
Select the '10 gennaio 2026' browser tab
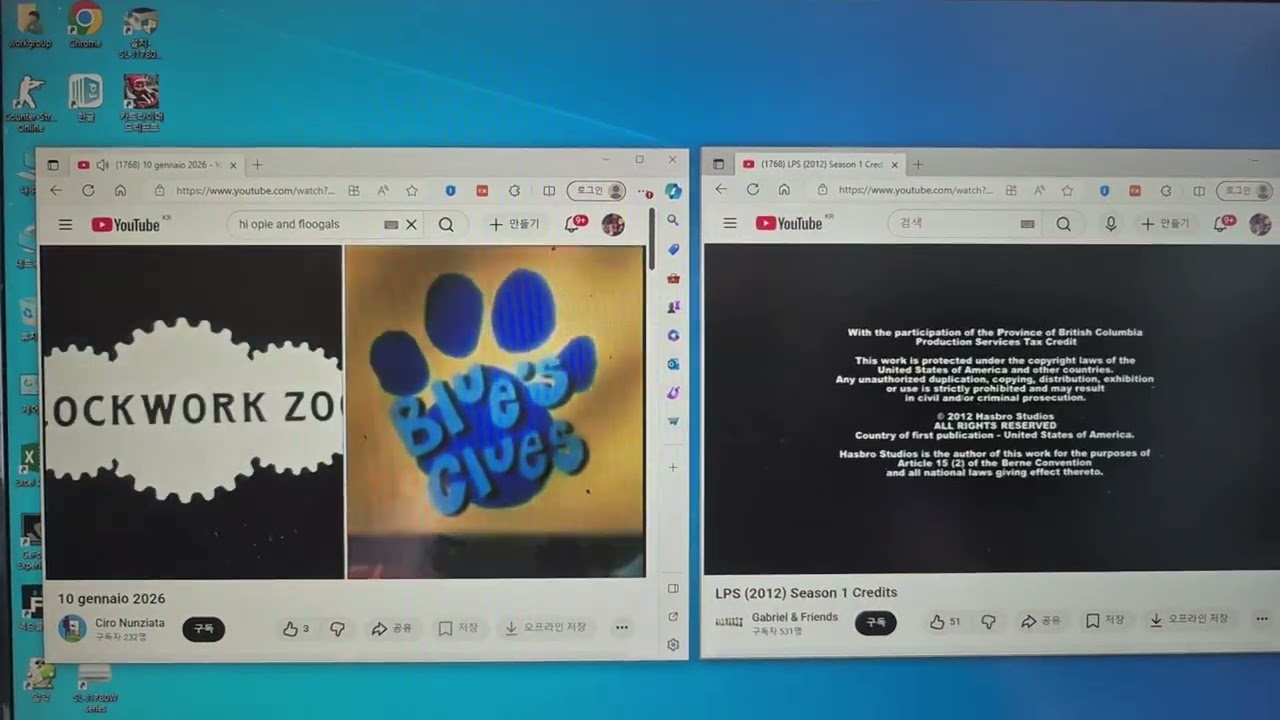156,165
